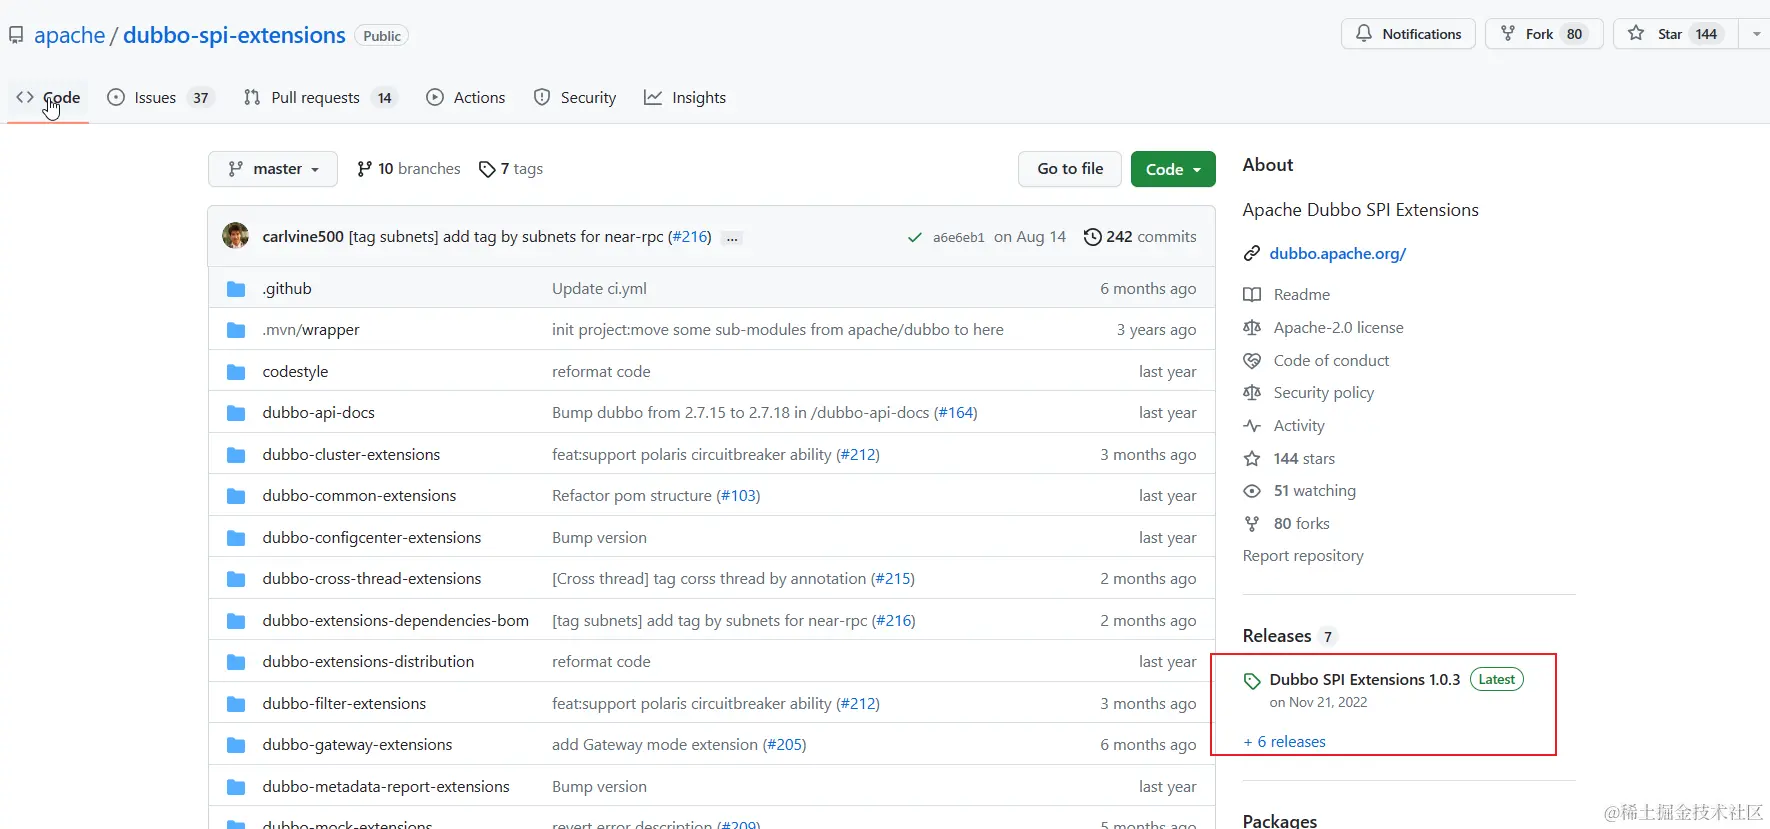Click the star icon beside 144 stars

[1252, 459]
